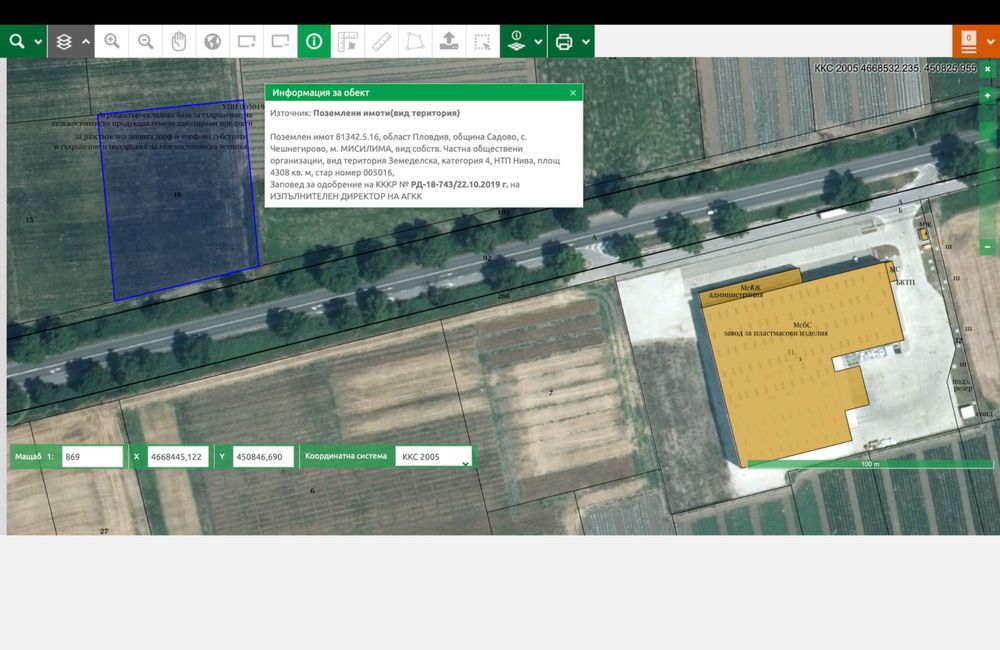Open the map layers panel
Viewport: 1000px width, 650px height.
pyautogui.click(x=64, y=42)
